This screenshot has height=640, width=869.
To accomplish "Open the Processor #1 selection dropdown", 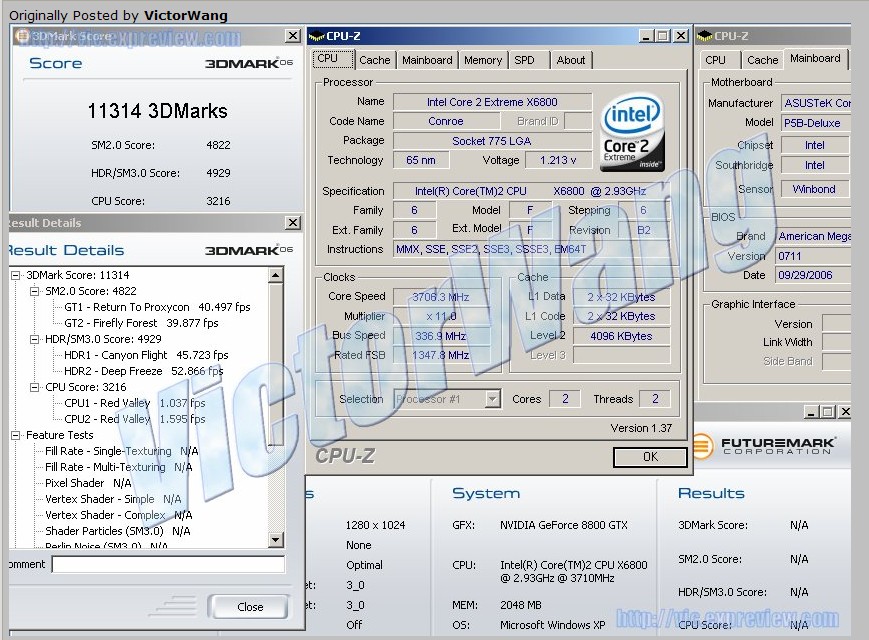I will point(492,398).
